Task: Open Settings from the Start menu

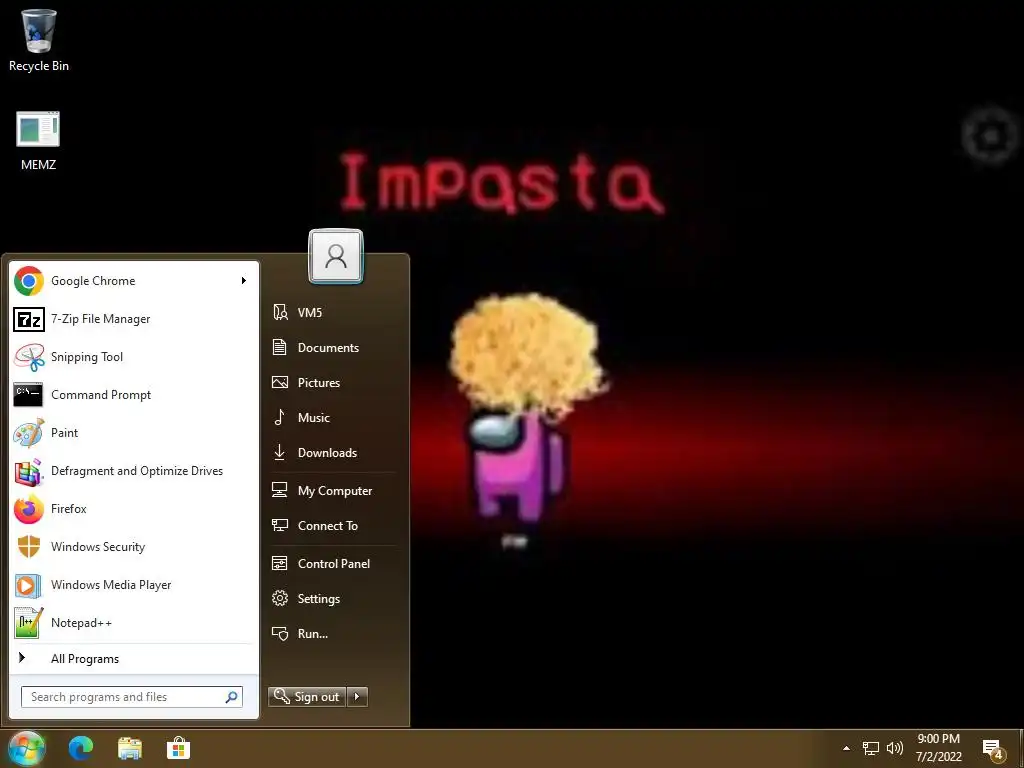Action: (332, 598)
